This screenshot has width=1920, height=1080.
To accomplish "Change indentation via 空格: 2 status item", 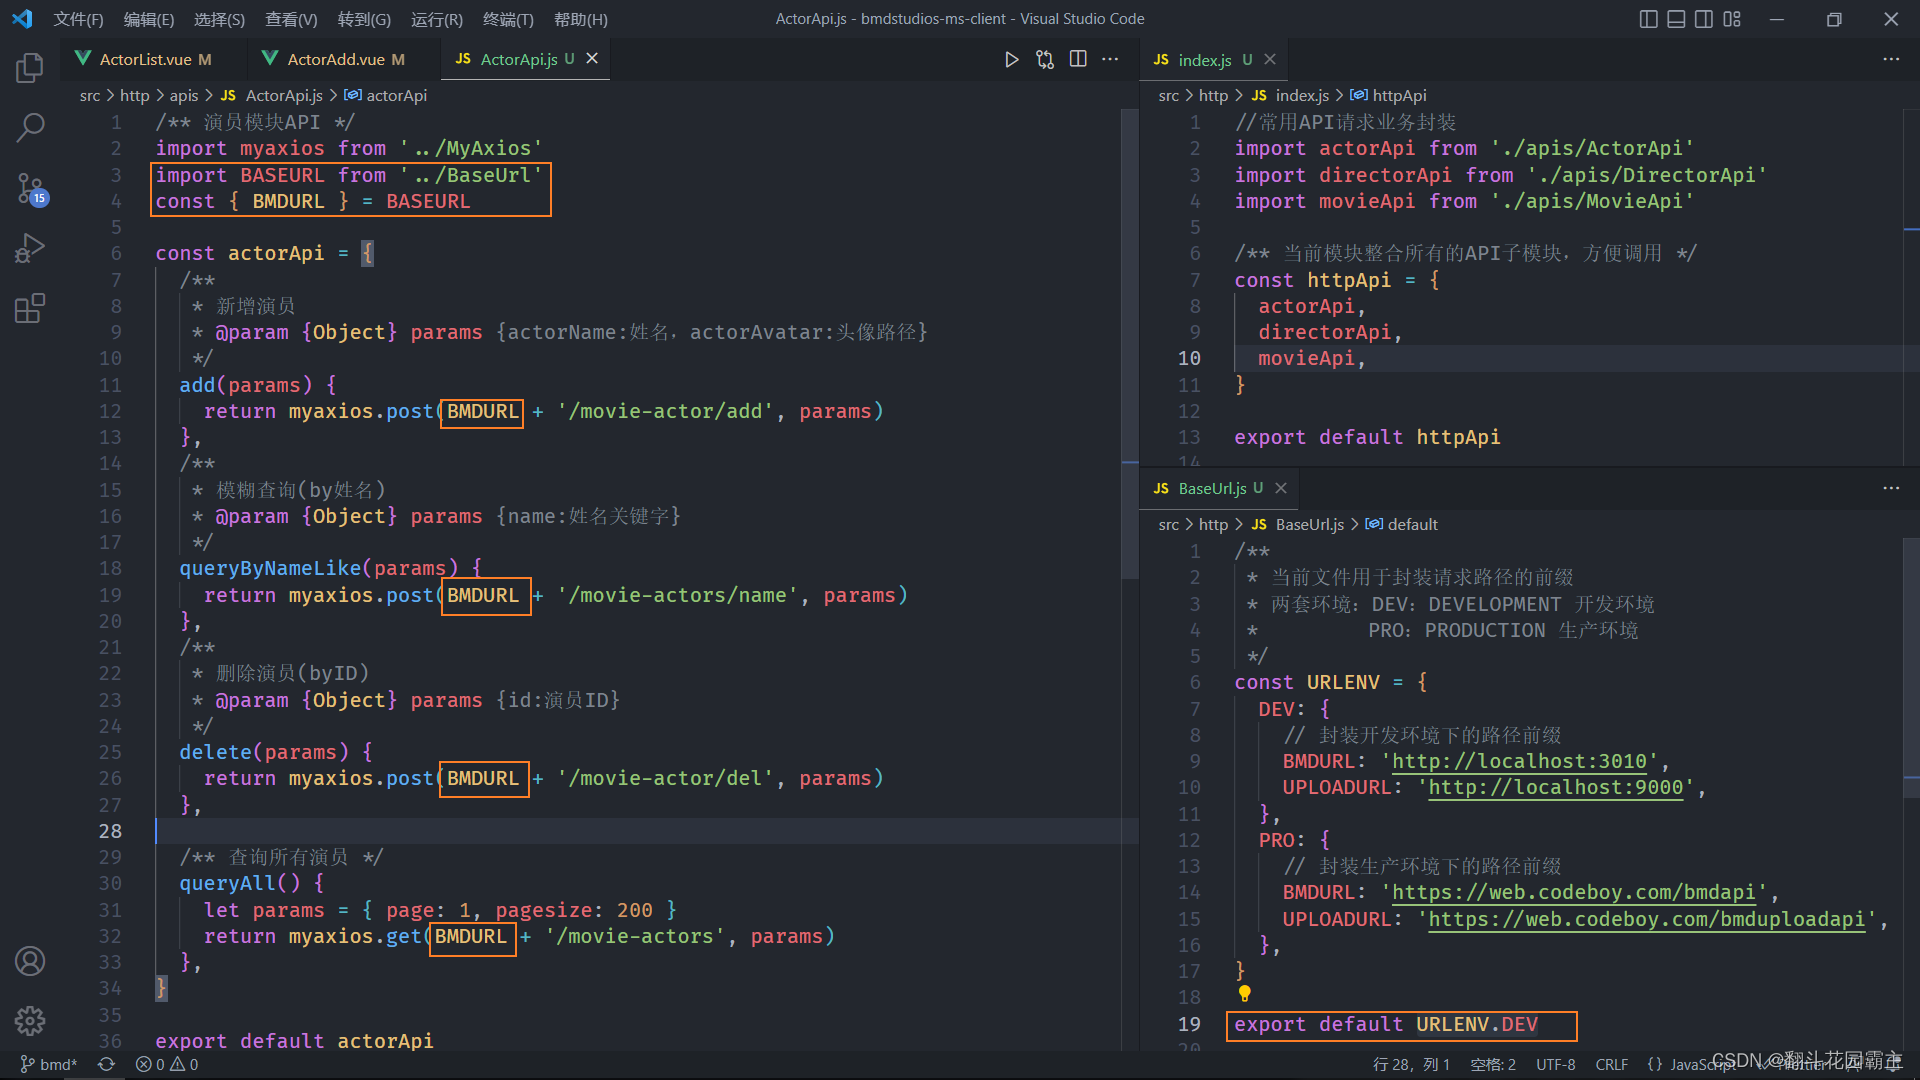I will click(1493, 1065).
